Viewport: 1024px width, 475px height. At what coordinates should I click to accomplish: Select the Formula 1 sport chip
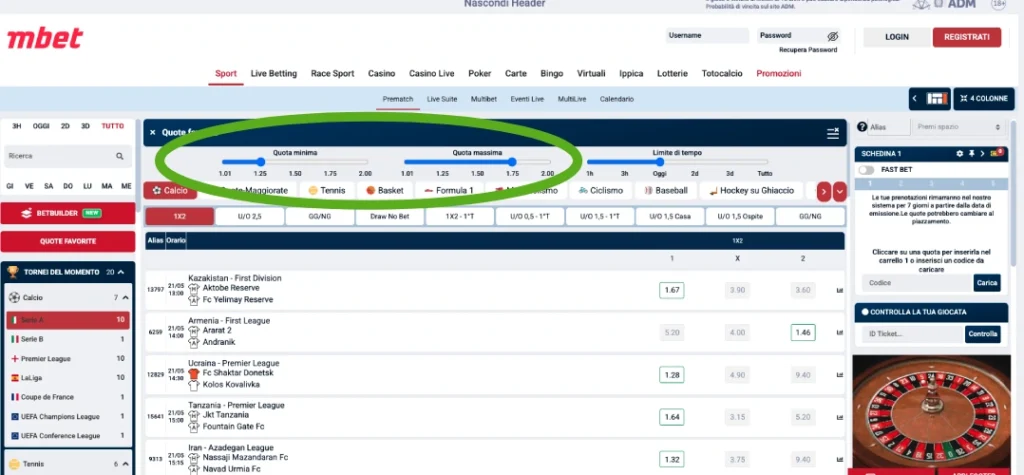tap(449, 191)
